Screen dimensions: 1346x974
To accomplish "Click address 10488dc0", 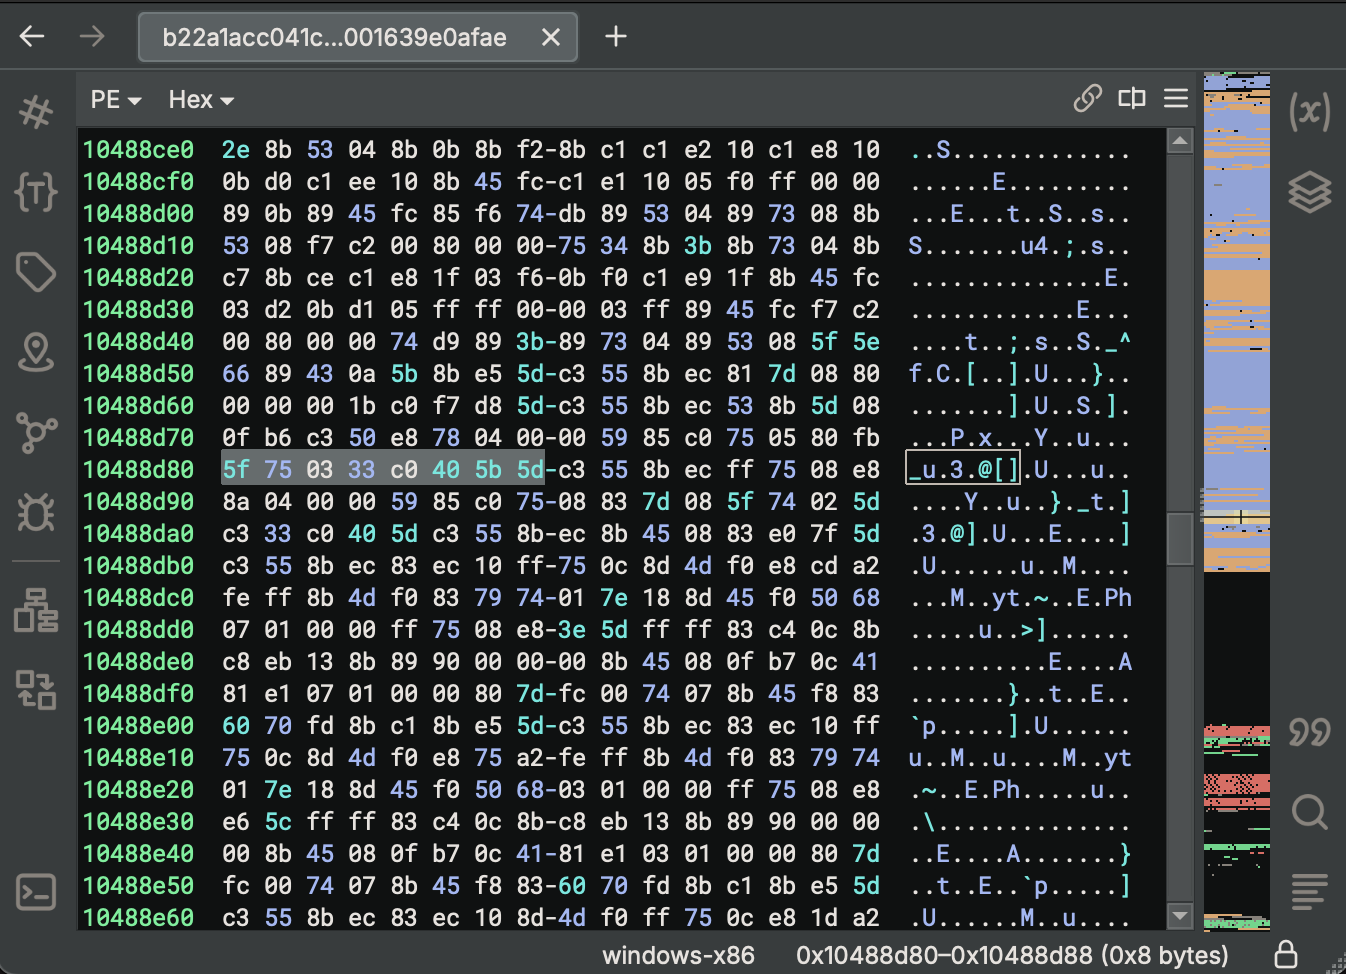I will click(x=138, y=598).
